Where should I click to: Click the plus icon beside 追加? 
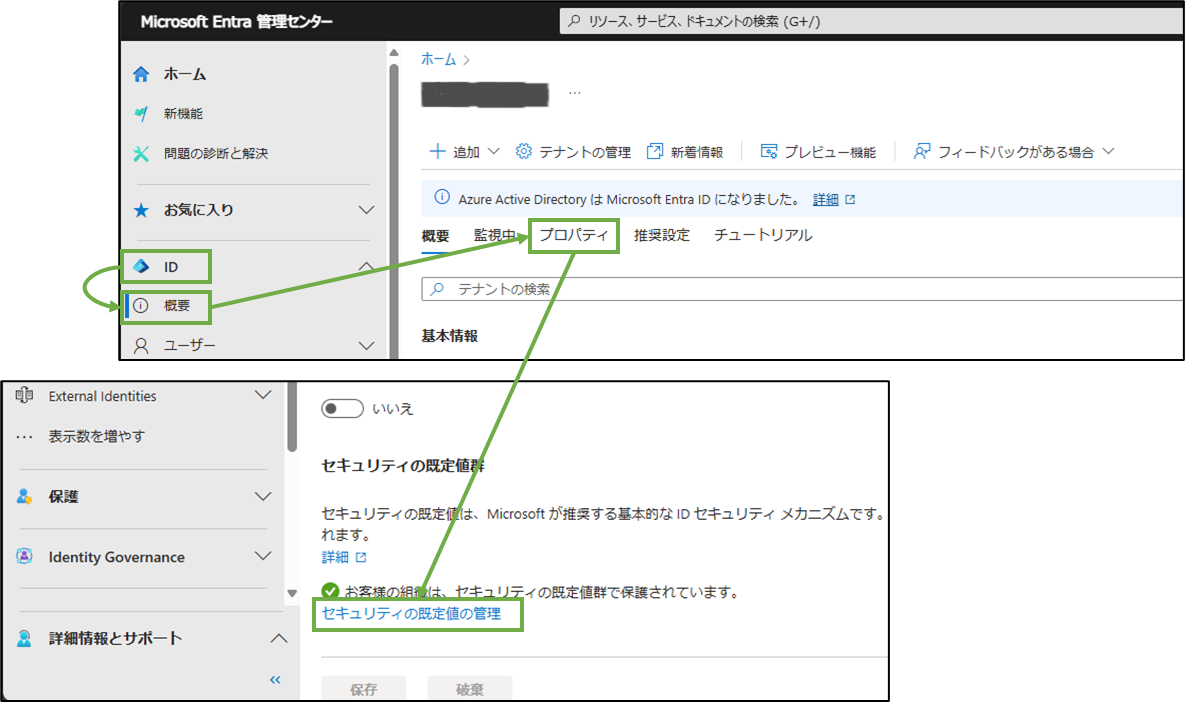tap(438, 151)
